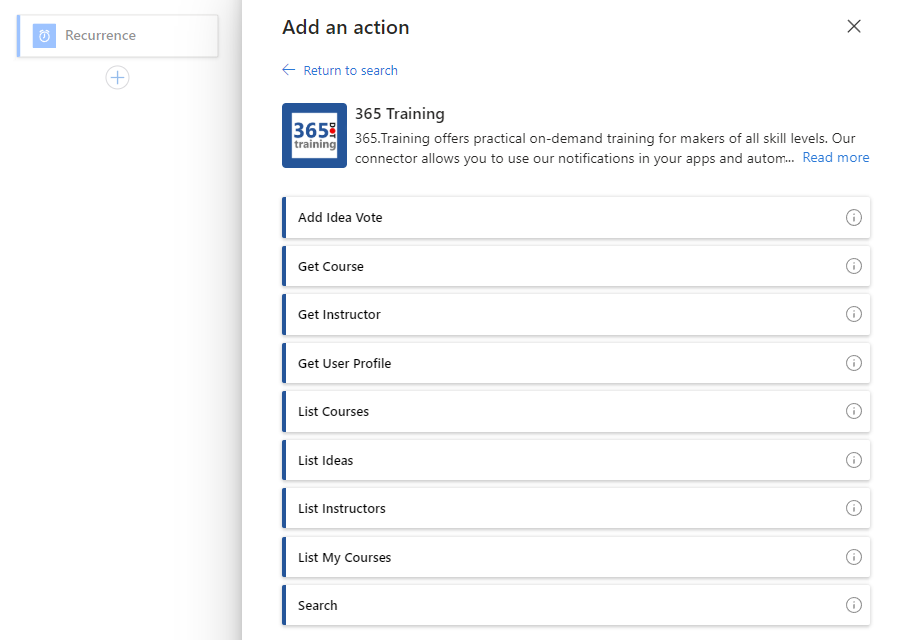This screenshot has width=900, height=640.
Task: Open info icon for List My Courses
Action: (853, 557)
